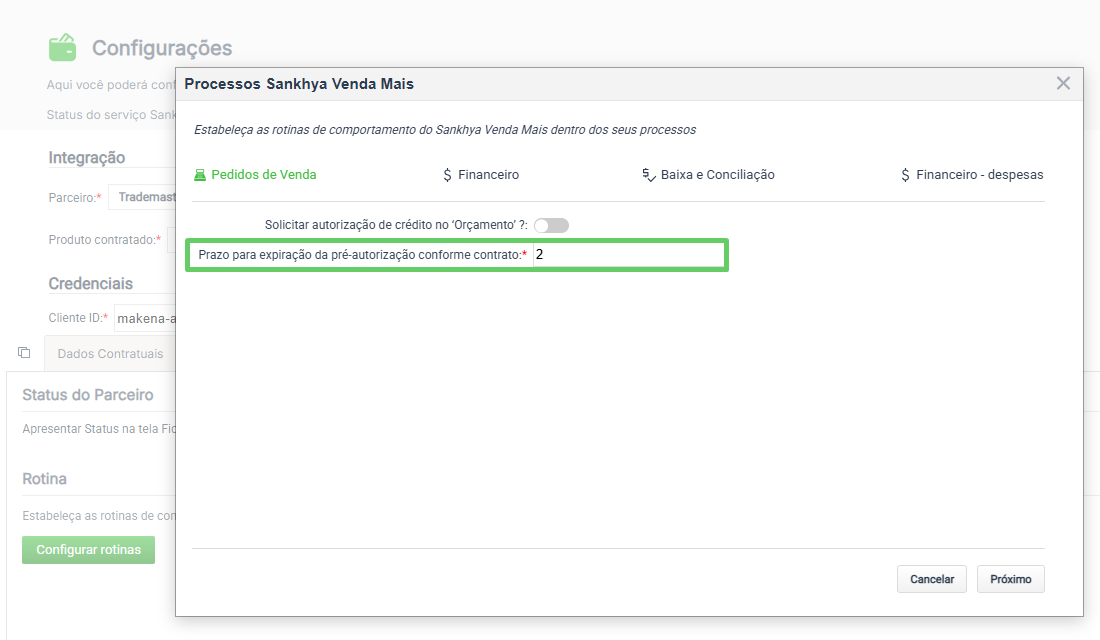
Task: Open the Financeiro - despesas tab
Action: click(x=972, y=175)
